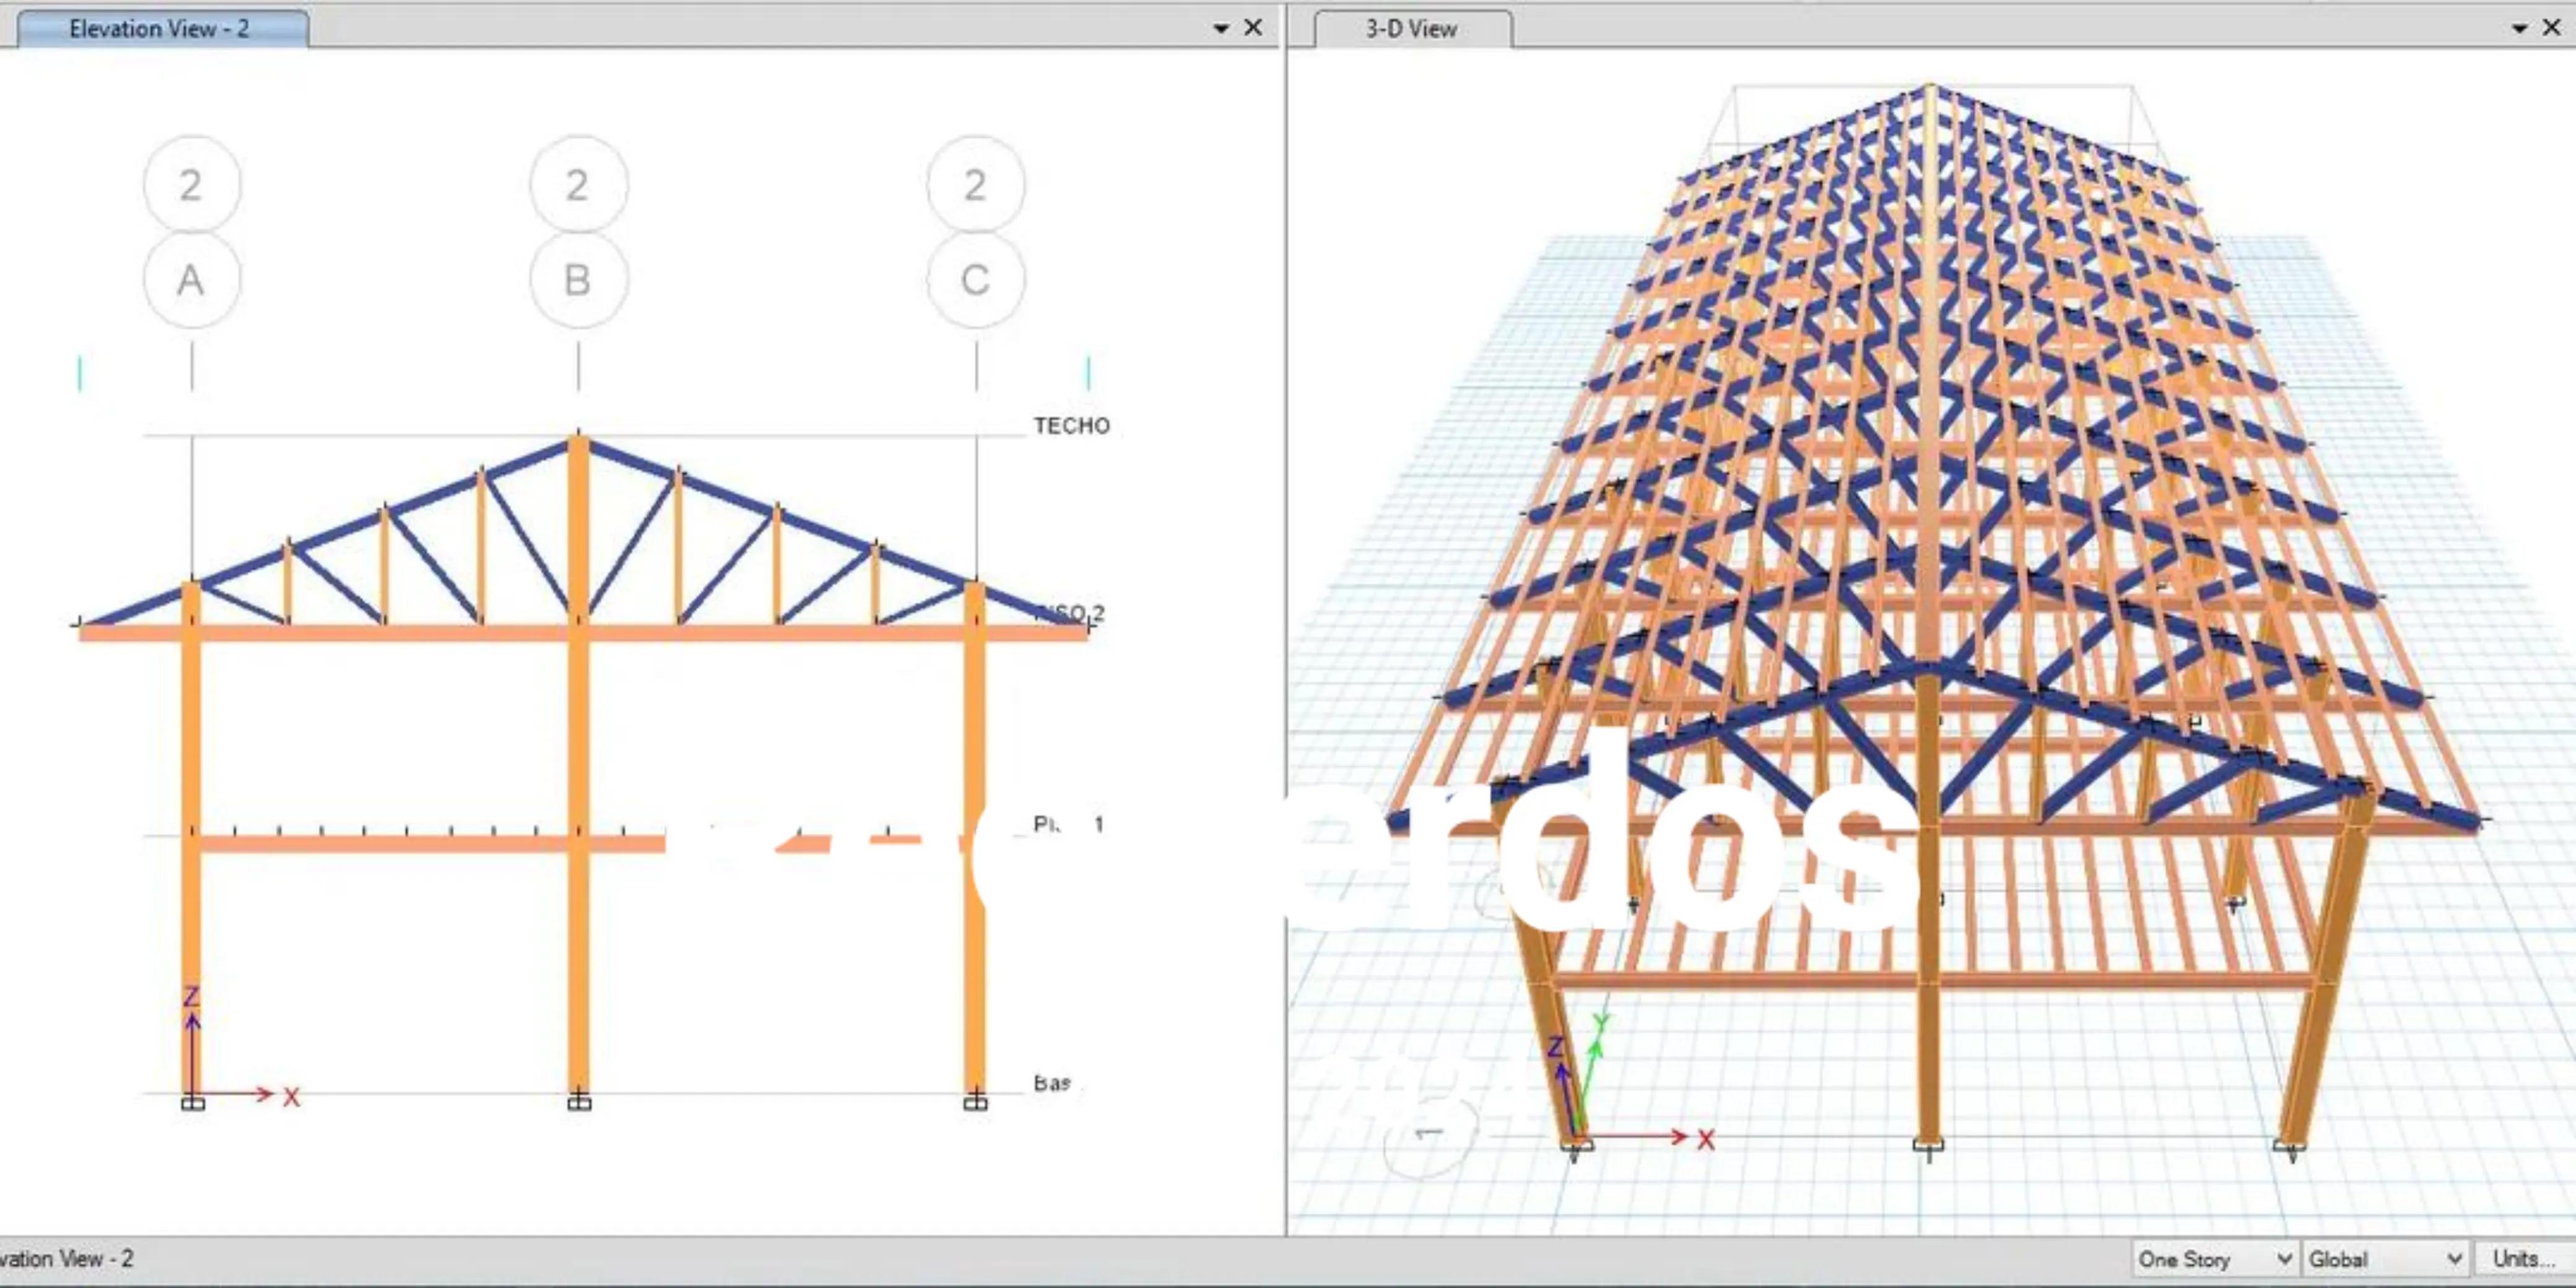2576x1288 pixels.
Task: Switch to the 3-D View tab
Action: click(x=1412, y=28)
